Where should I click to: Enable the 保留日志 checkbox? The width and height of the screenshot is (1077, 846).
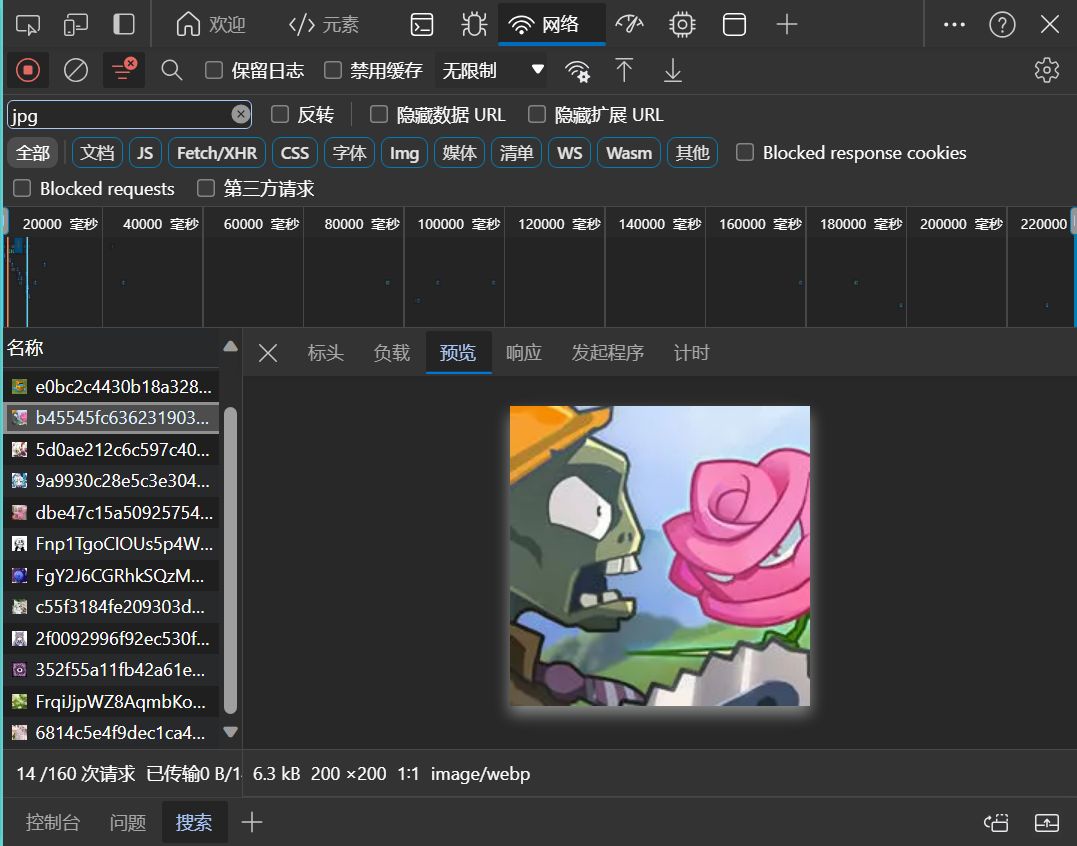214,70
